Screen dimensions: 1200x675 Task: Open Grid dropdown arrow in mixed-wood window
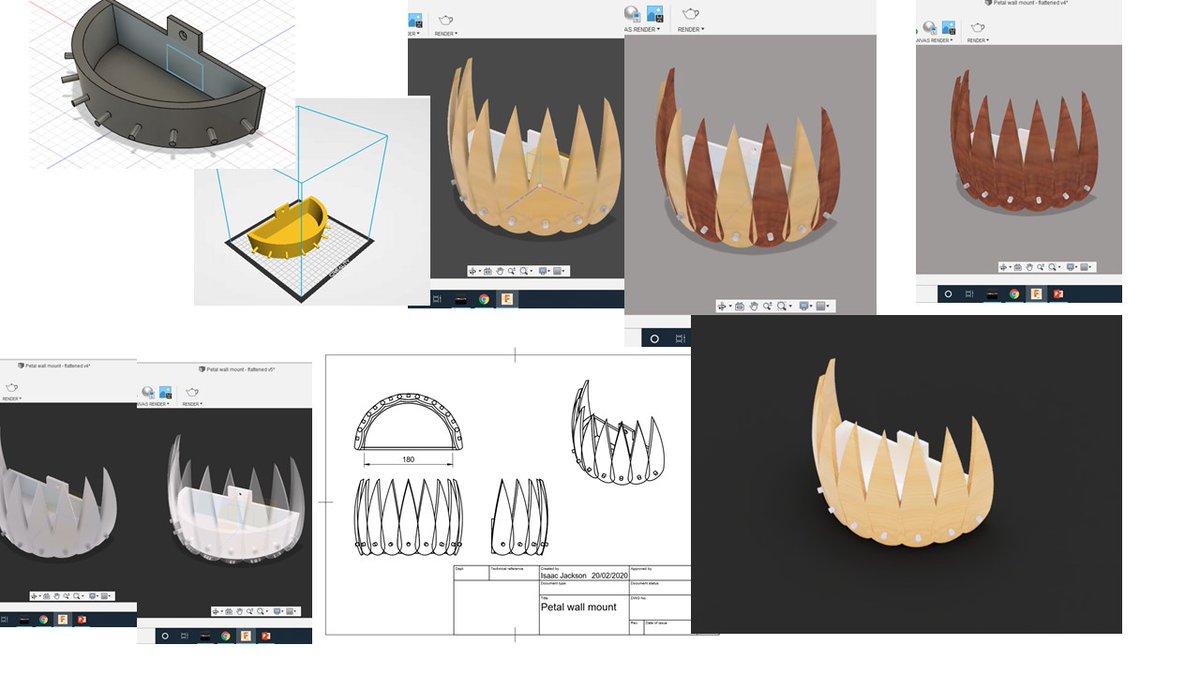click(x=828, y=306)
